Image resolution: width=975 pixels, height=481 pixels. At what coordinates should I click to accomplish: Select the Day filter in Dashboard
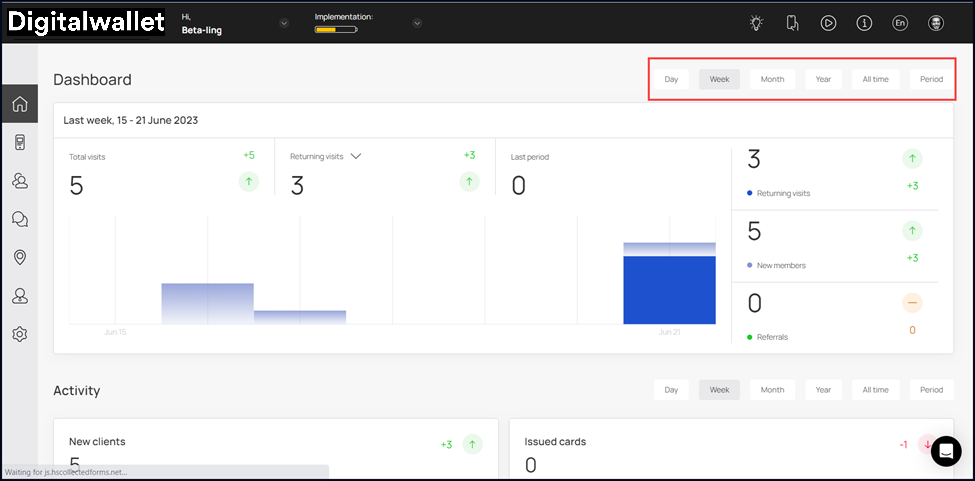click(671, 79)
